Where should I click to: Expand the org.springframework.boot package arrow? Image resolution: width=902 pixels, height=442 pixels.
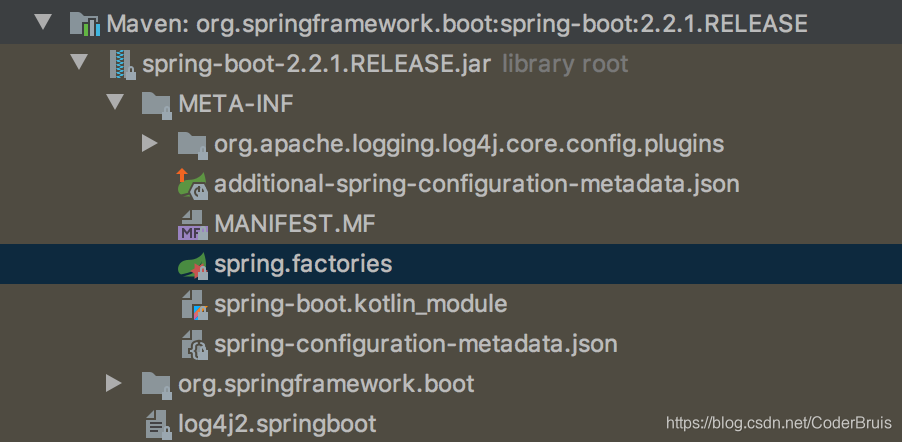114,383
